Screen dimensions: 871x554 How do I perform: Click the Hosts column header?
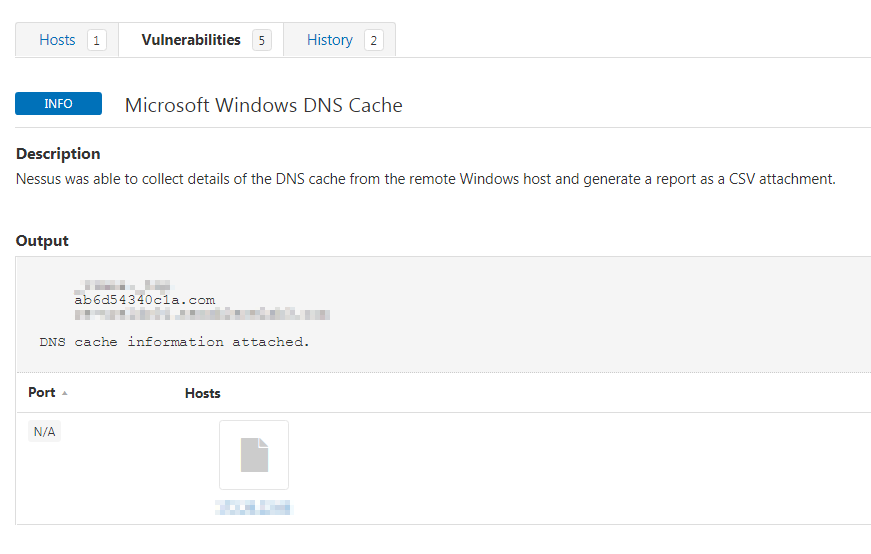(203, 393)
